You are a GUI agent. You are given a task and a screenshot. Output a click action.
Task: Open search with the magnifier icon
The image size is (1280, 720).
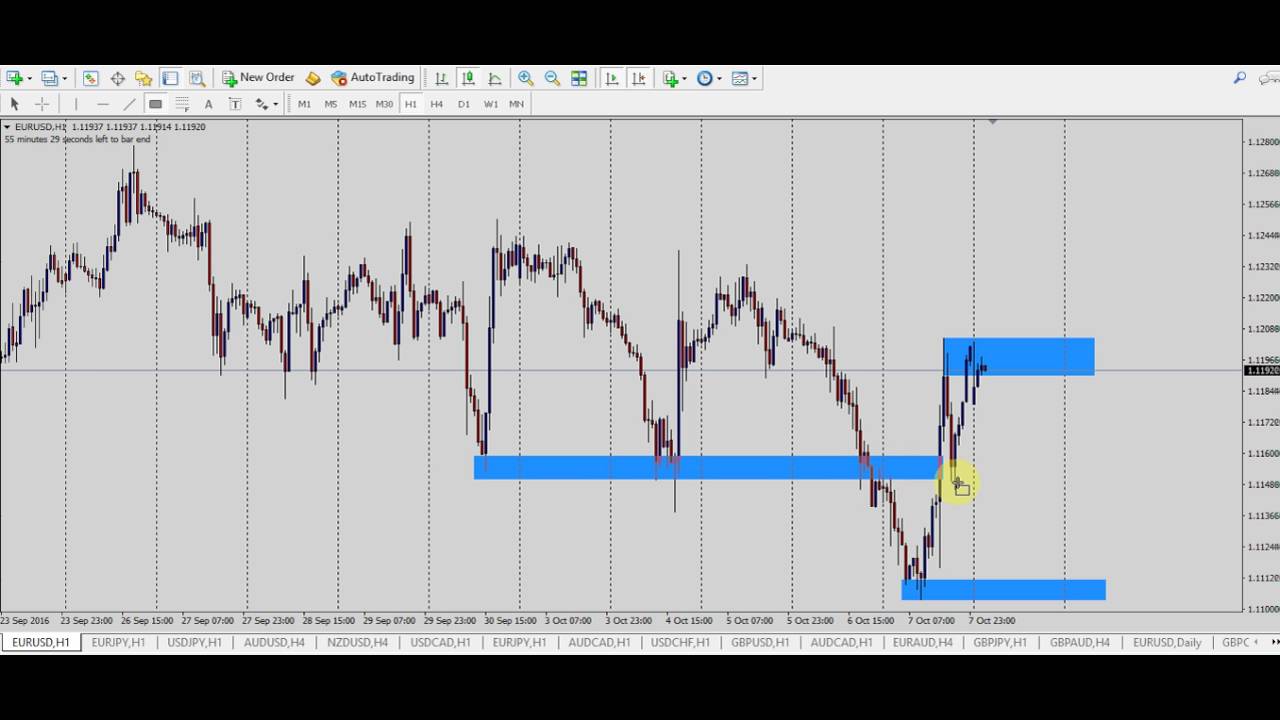tap(1240, 78)
